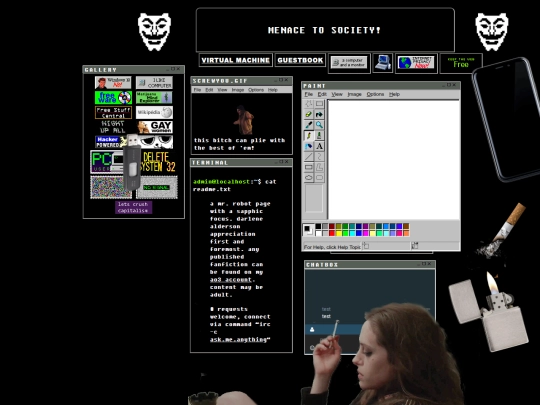The height and width of the screenshot is (405, 540).
Task: Click the left Guy Fawkes mask image
Action: click(154, 32)
